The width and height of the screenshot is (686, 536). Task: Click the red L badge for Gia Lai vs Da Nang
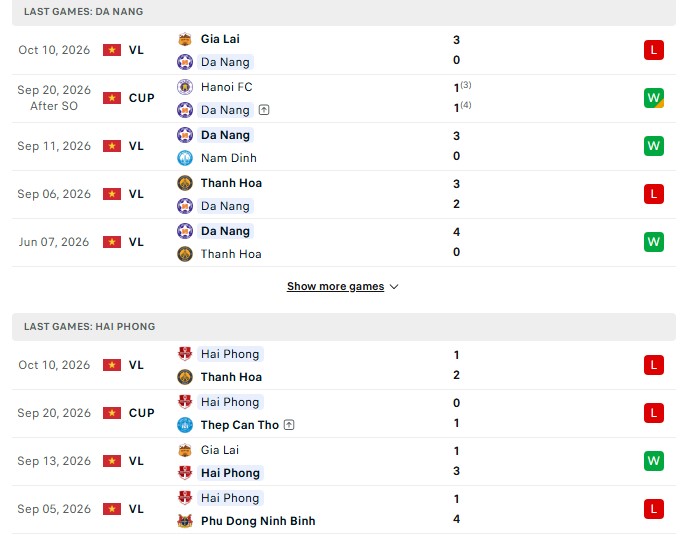pos(654,50)
